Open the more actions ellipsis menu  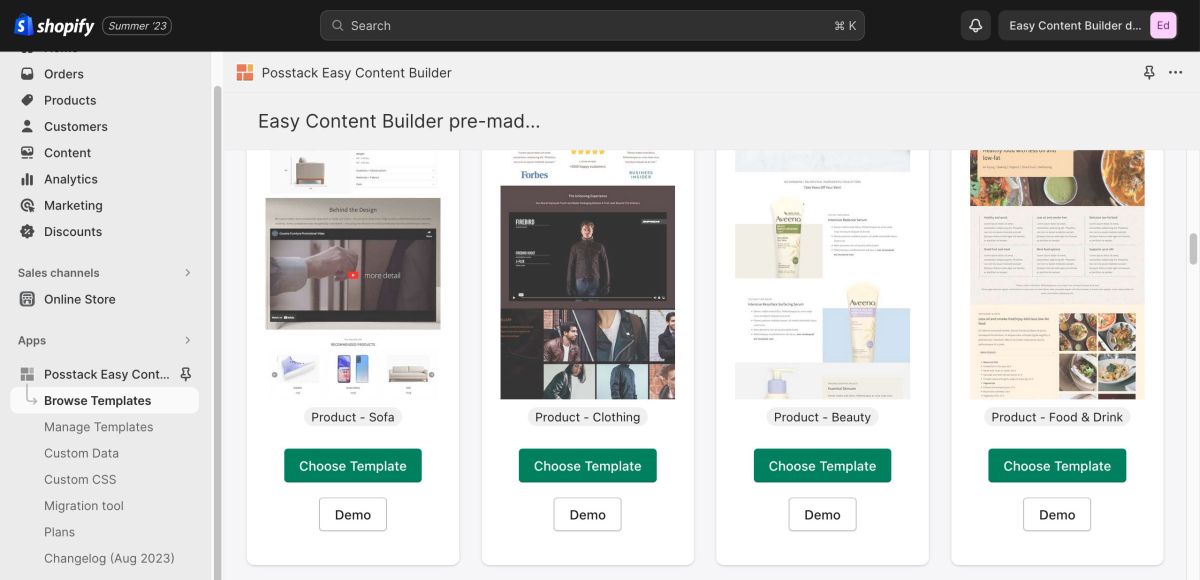[x=1177, y=72]
